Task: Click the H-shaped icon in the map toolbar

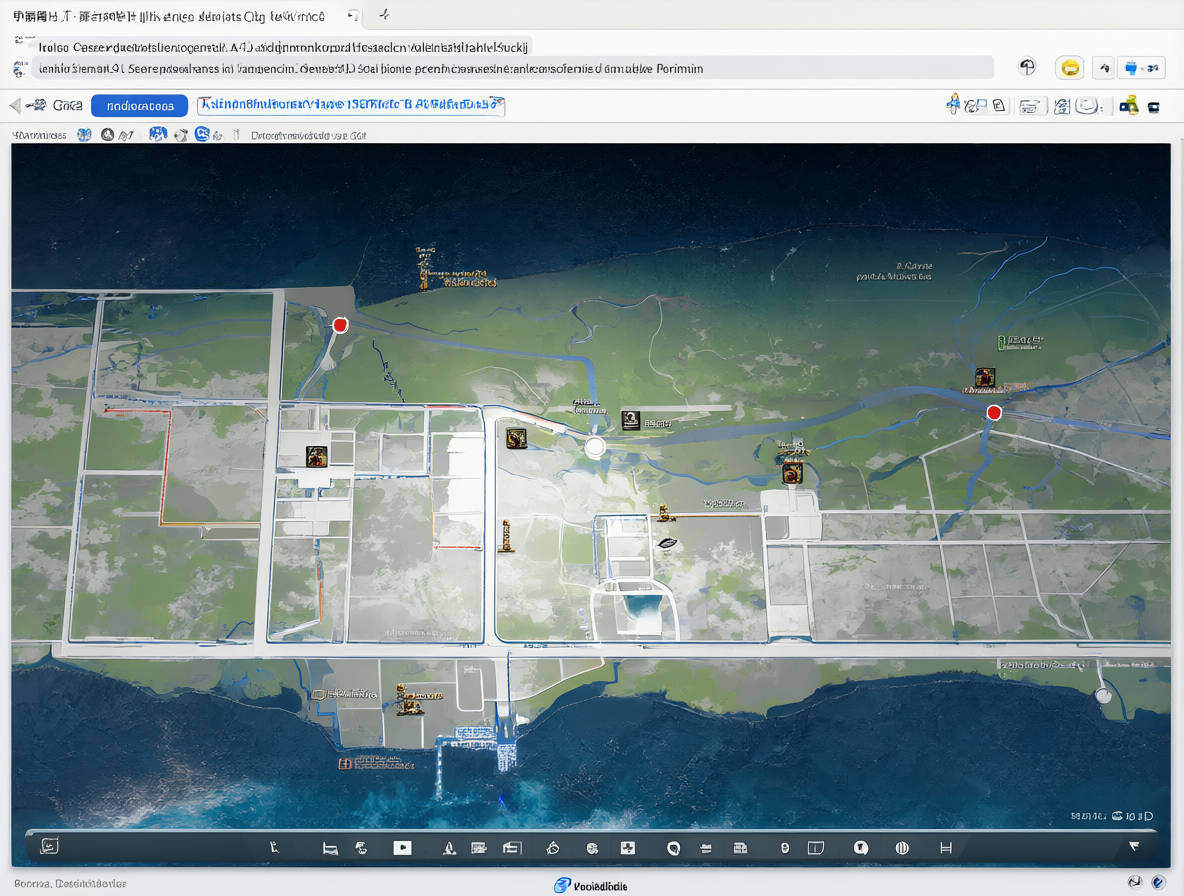Action: click(x=945, y=848)
